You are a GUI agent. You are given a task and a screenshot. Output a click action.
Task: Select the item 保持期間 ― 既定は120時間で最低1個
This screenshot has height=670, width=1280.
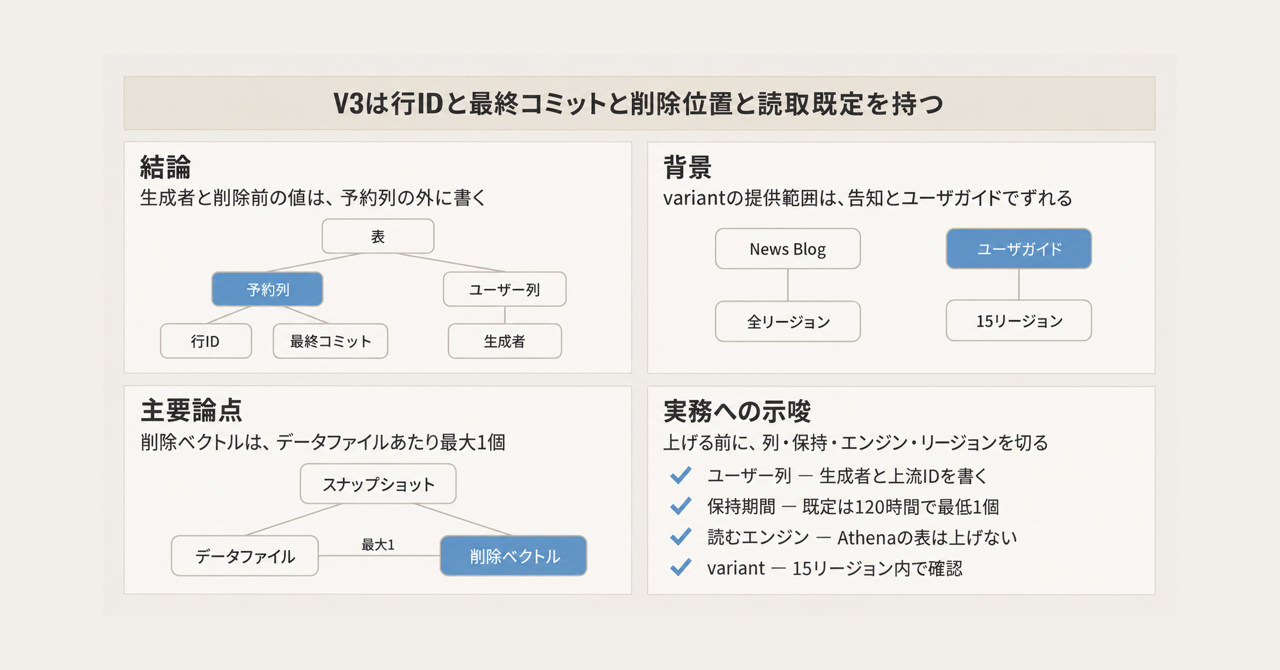[853, 507]
